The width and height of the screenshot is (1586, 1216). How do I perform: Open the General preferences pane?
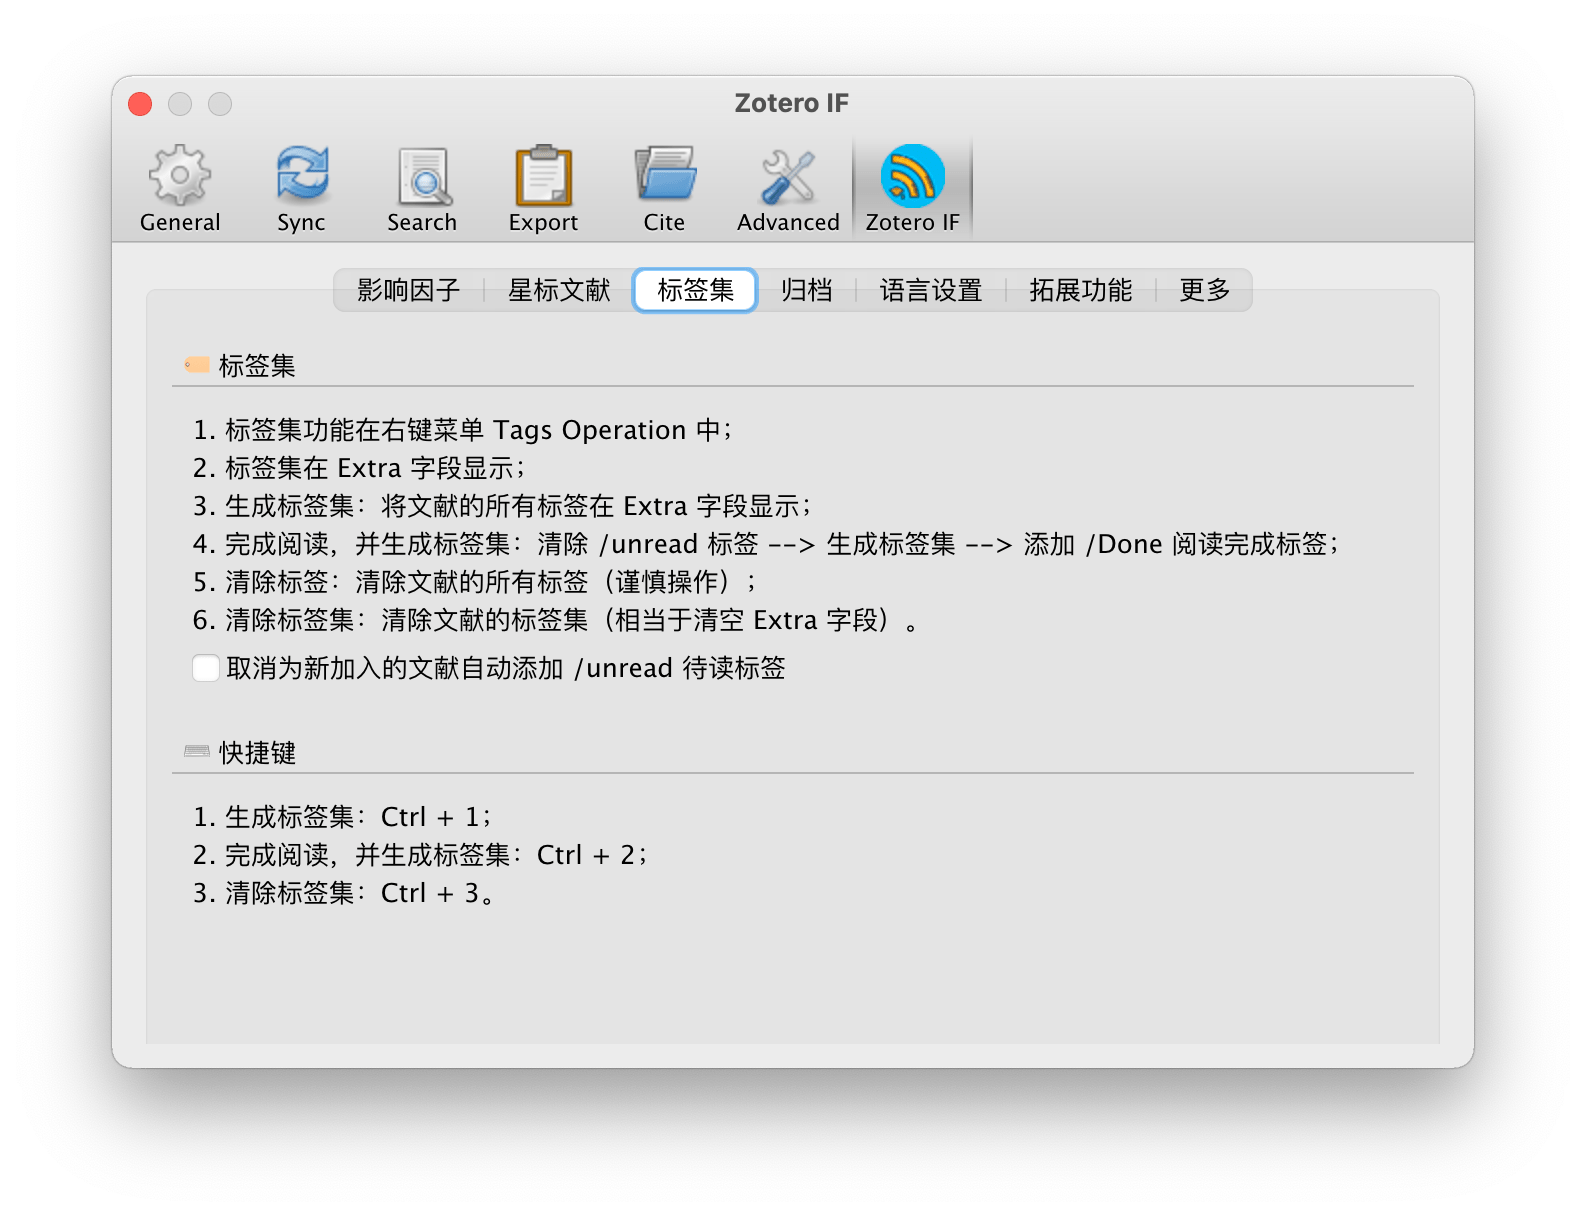(180, 190)
